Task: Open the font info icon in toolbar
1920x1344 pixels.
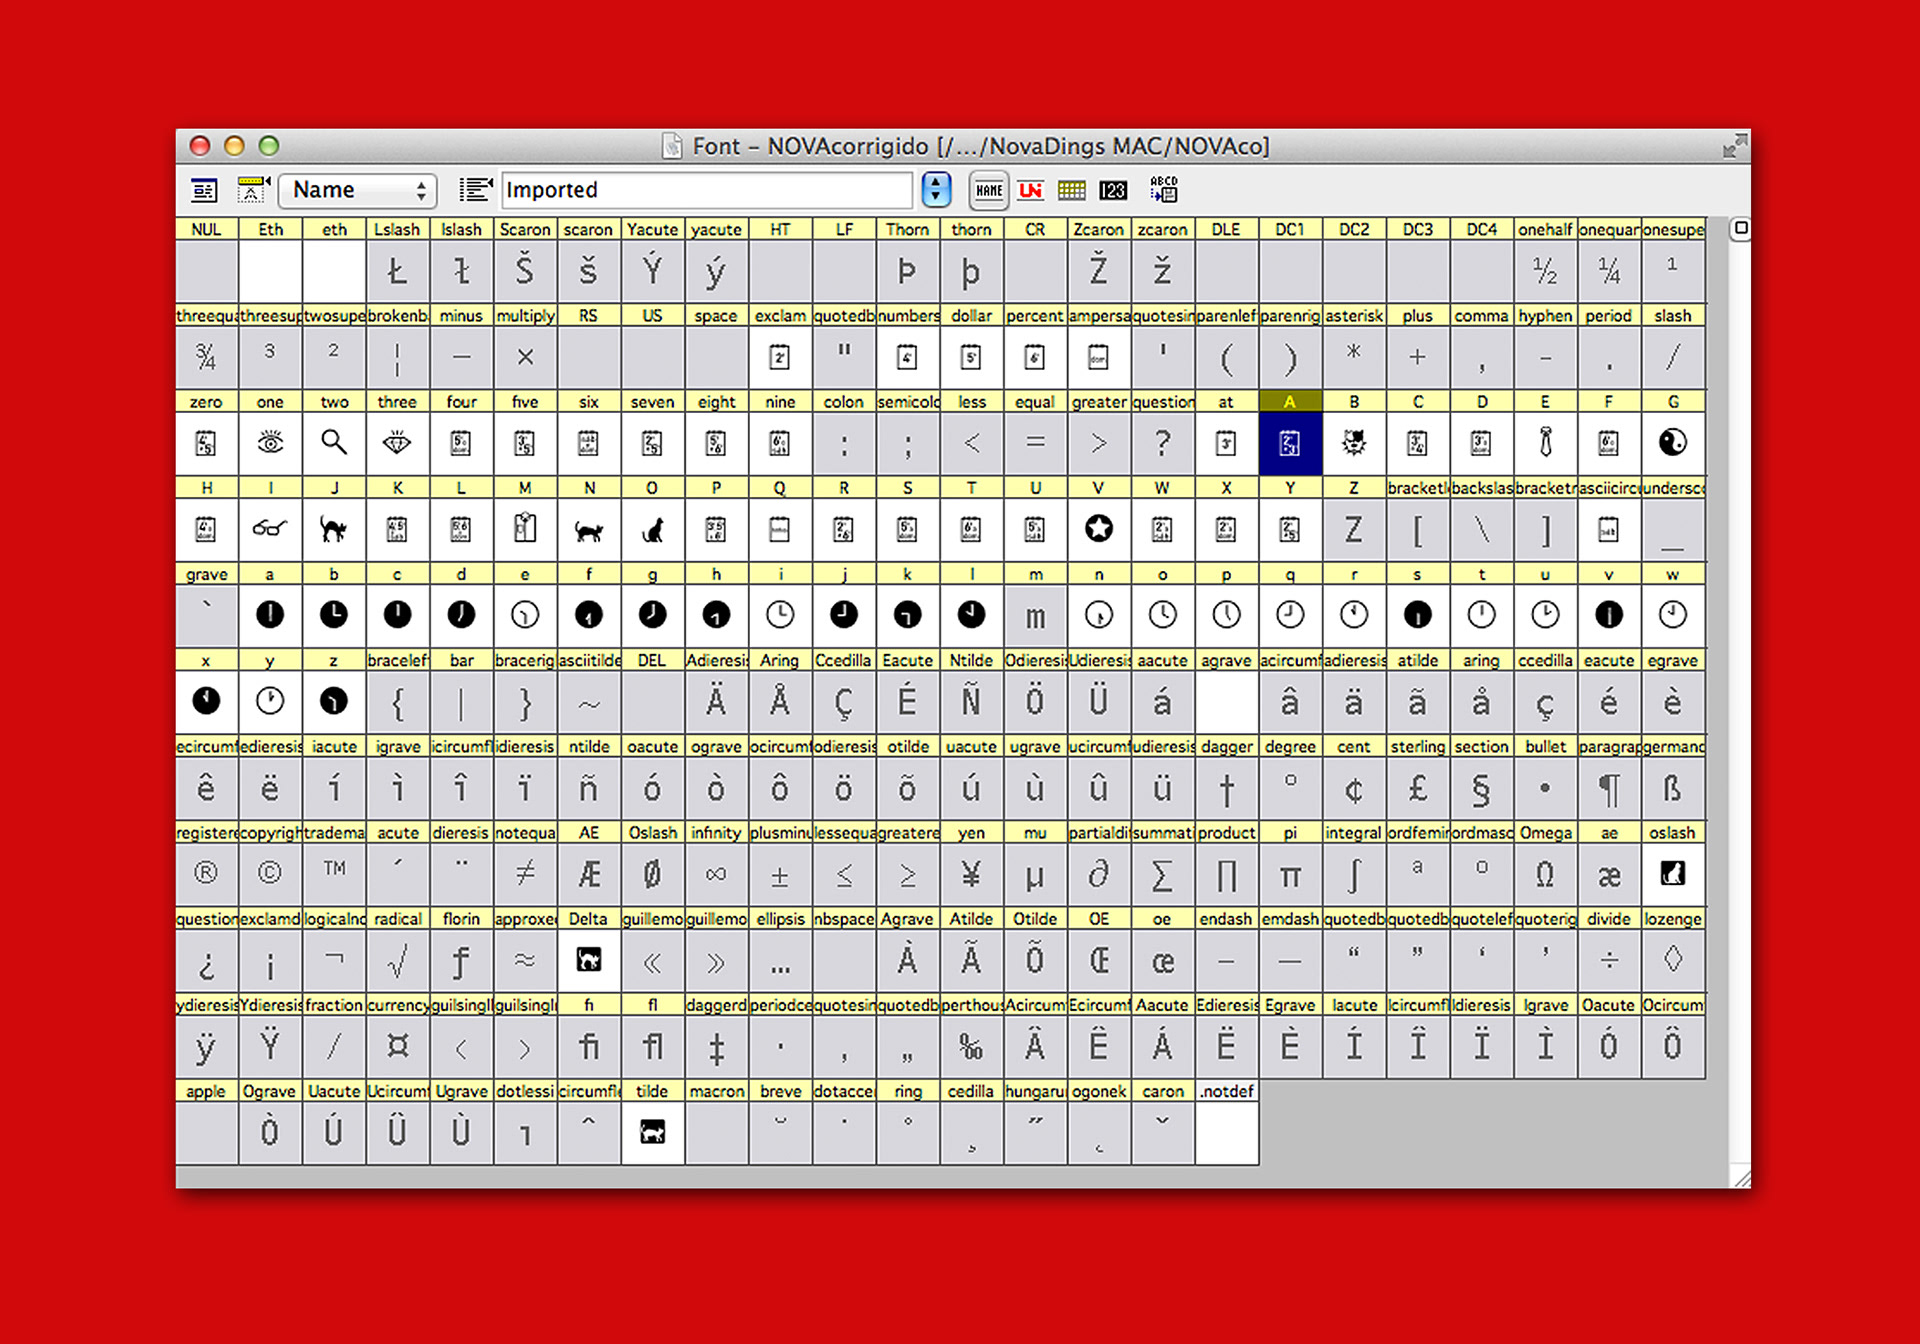Action: click(204, 190)
